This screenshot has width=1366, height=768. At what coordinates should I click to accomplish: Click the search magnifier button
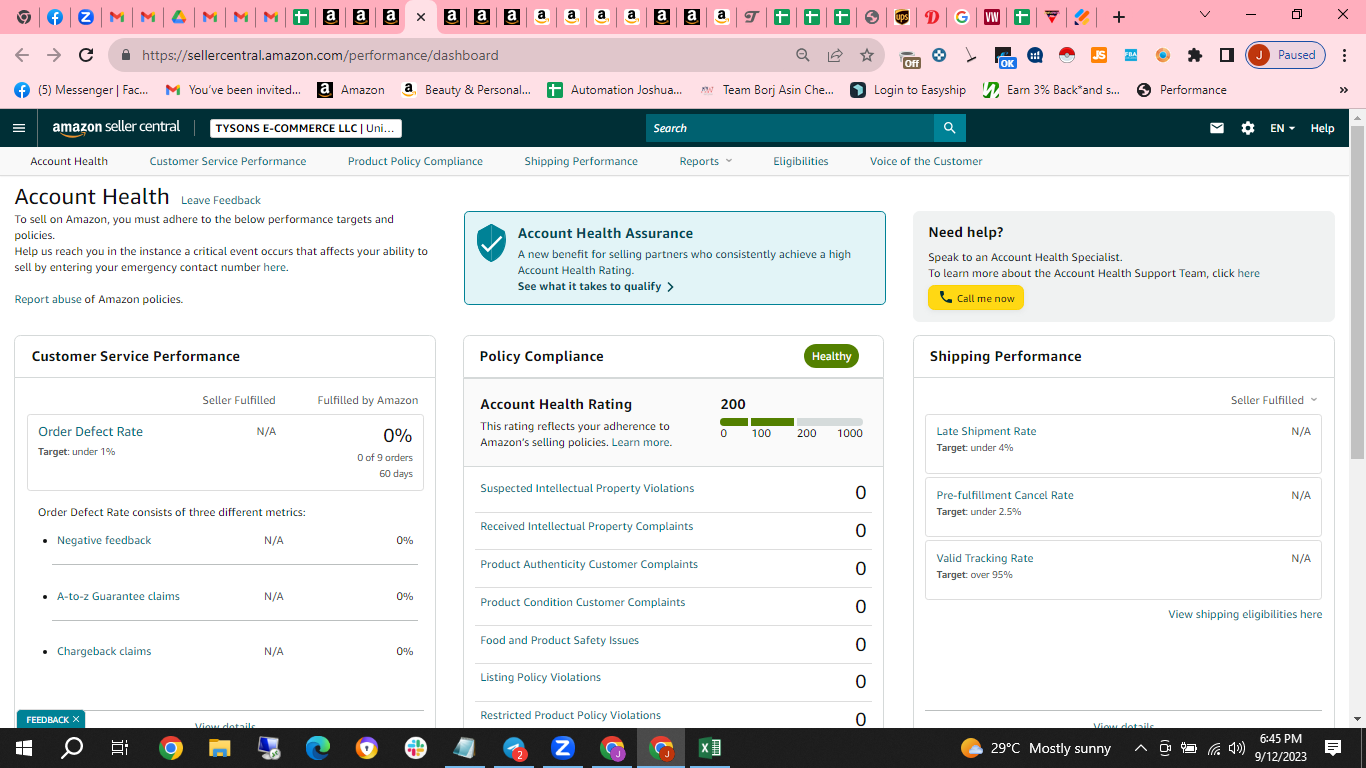pos(949,128)
